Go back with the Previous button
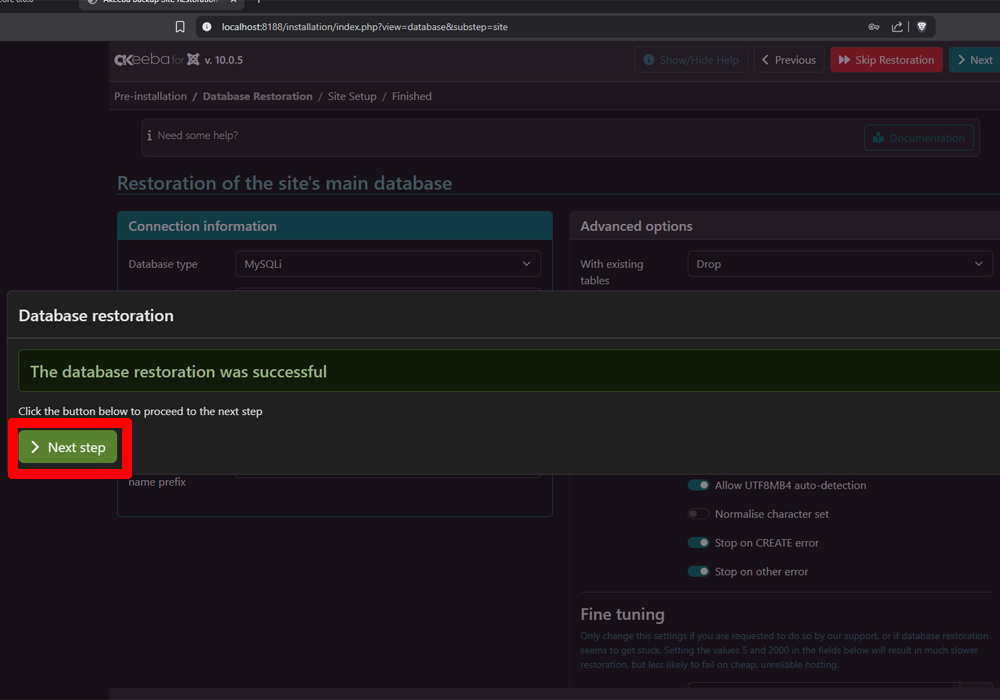This screenshot has width=1000, height=700. click(x=788, y=60)
